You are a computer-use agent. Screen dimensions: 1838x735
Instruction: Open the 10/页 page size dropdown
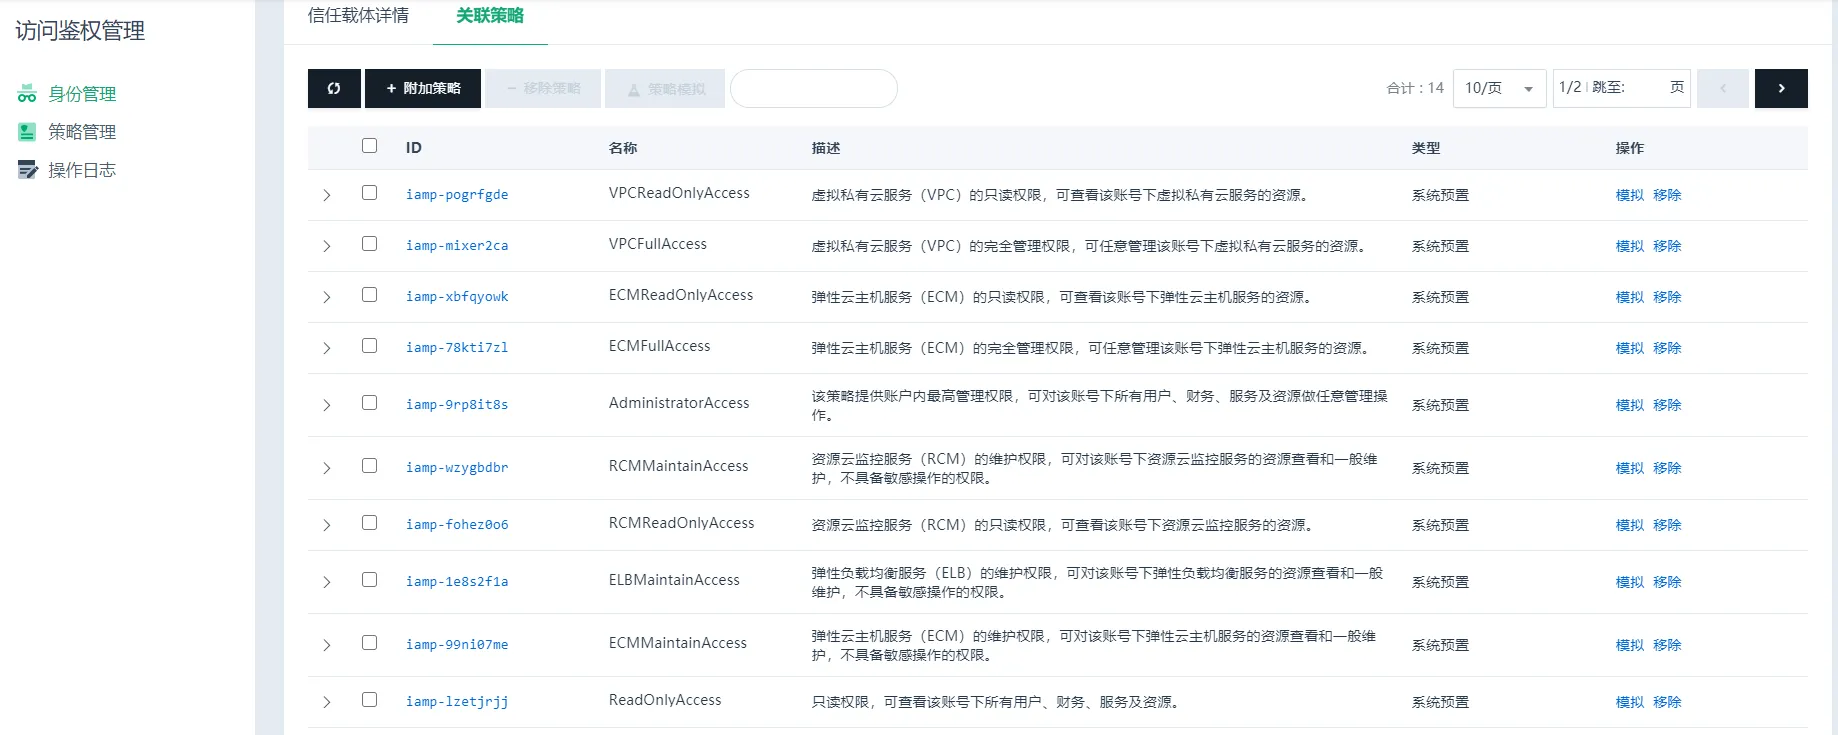click(1498, 88)
